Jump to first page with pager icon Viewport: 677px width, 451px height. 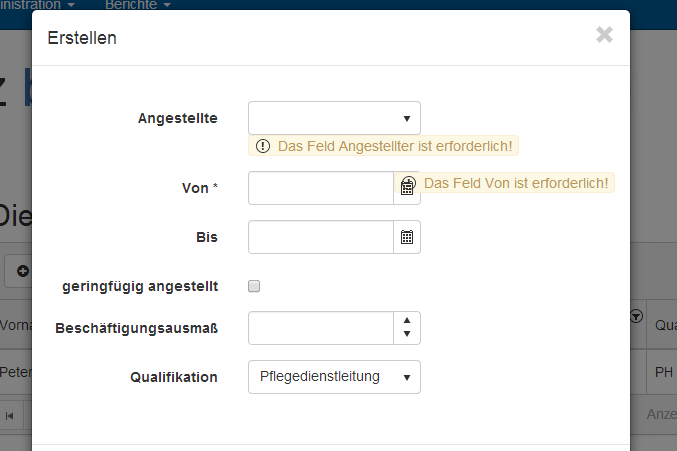click(10, 414)
